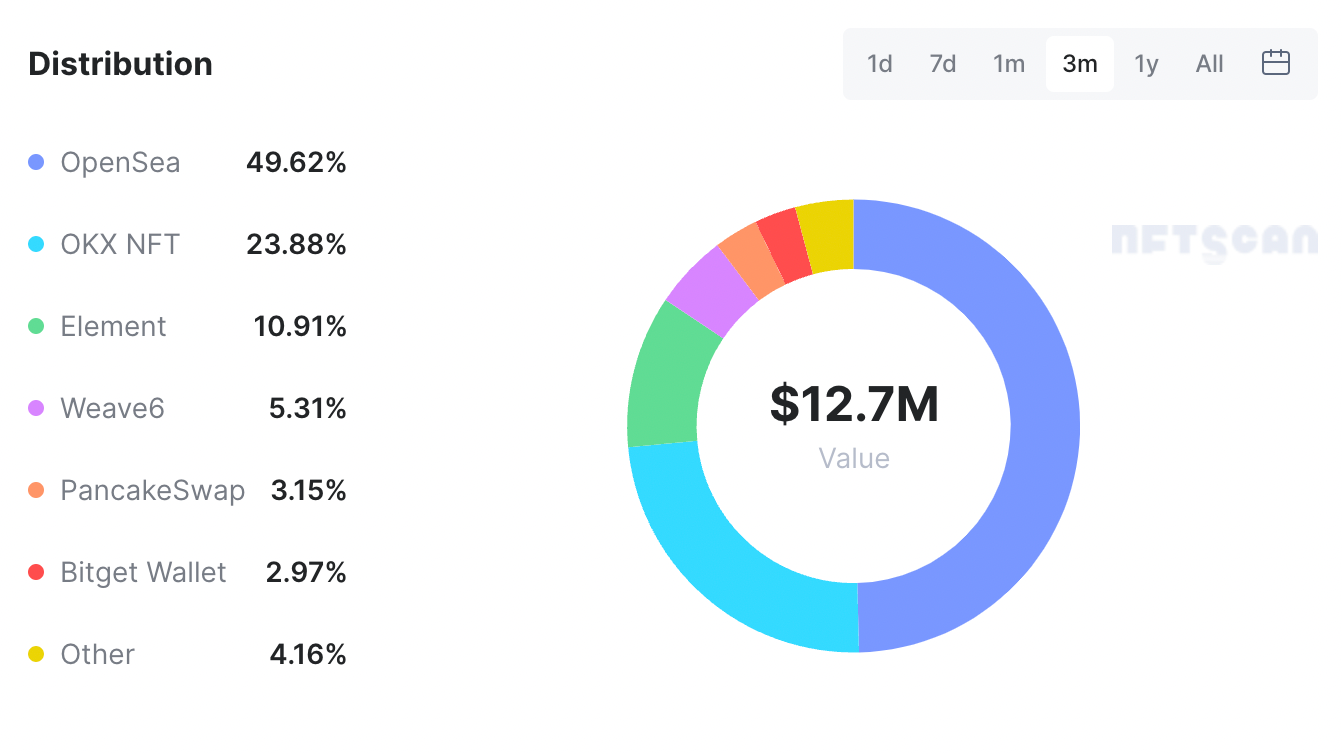Select the 3m time range tab
This screenshot has width=1342, height=754.
tap(1080, 64)
